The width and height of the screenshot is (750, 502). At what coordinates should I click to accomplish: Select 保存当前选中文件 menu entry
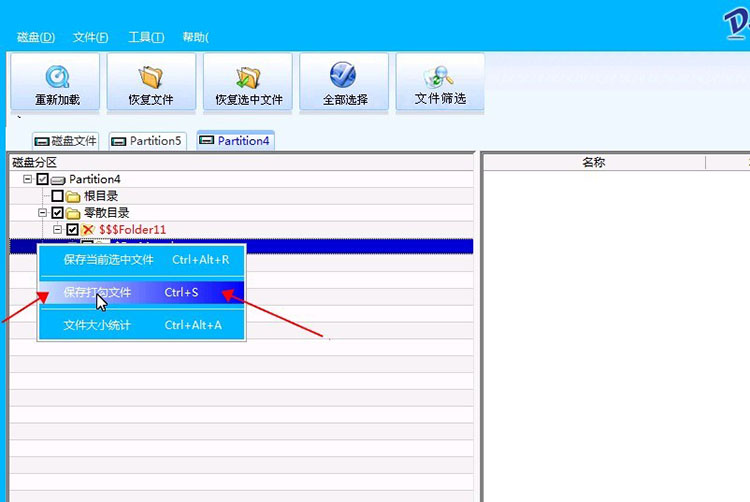(142, 260)
